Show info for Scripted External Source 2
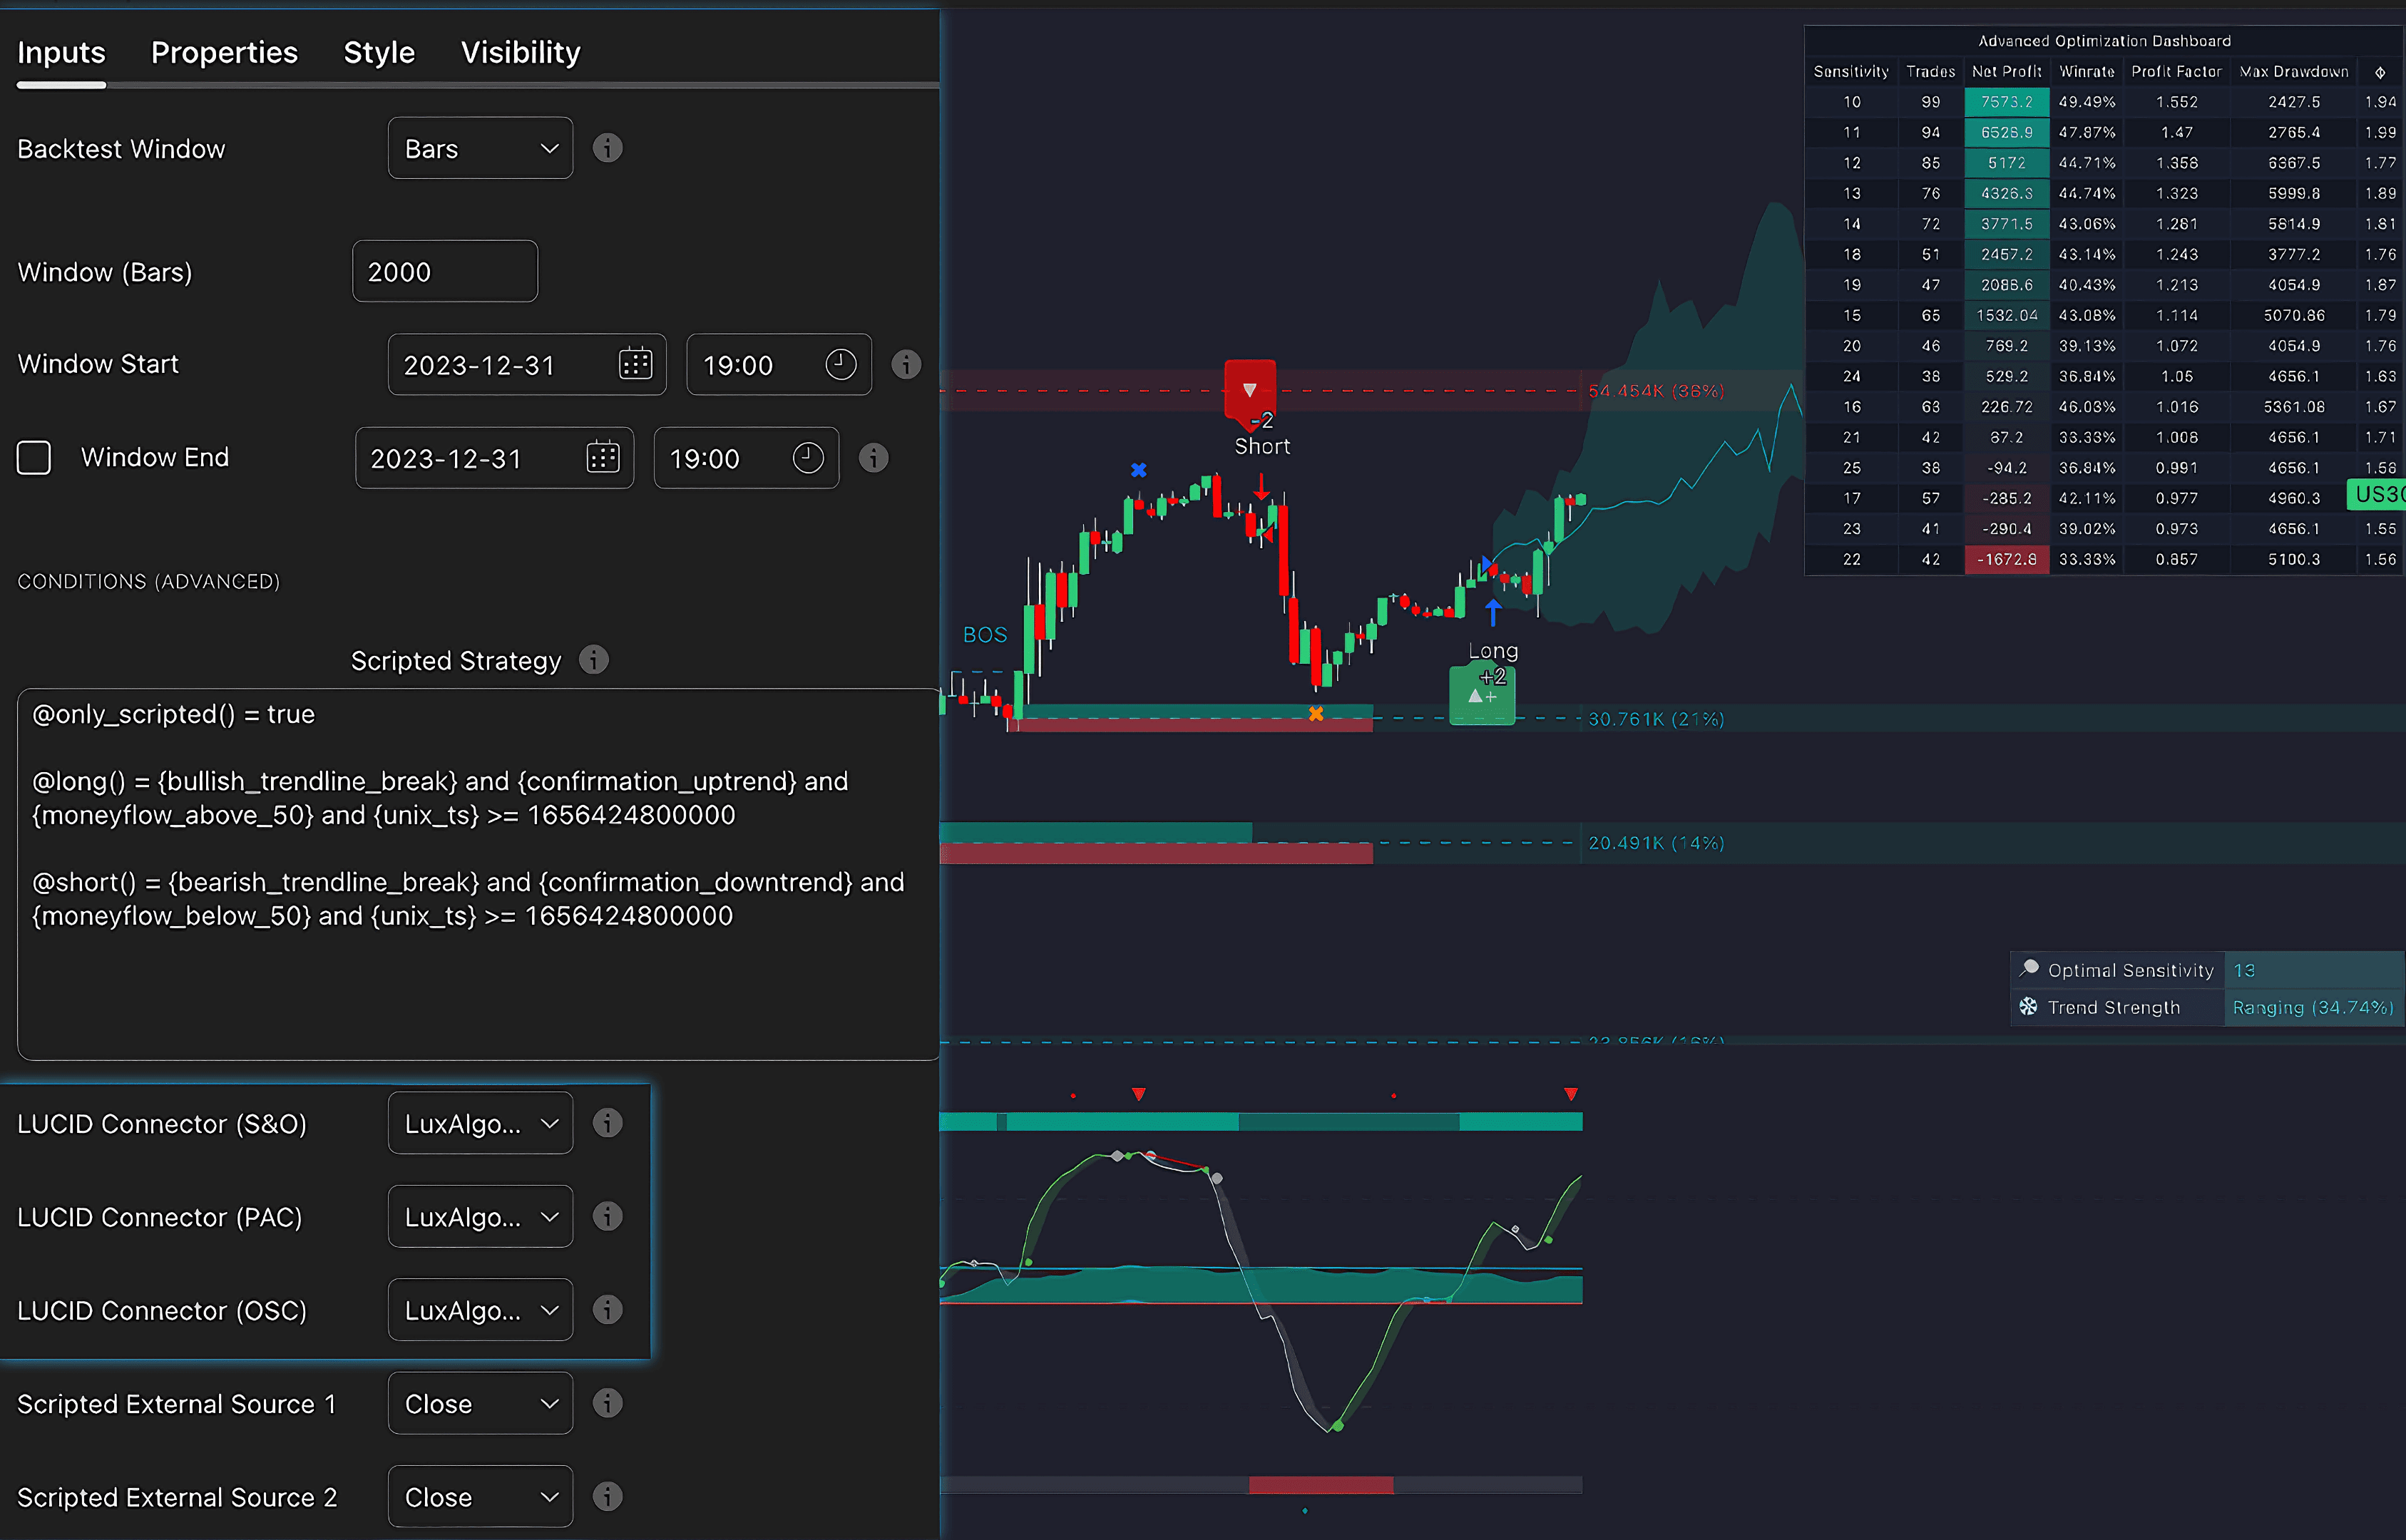This screenshot has width=2406, height=1540. click(x=607, y=1496)
